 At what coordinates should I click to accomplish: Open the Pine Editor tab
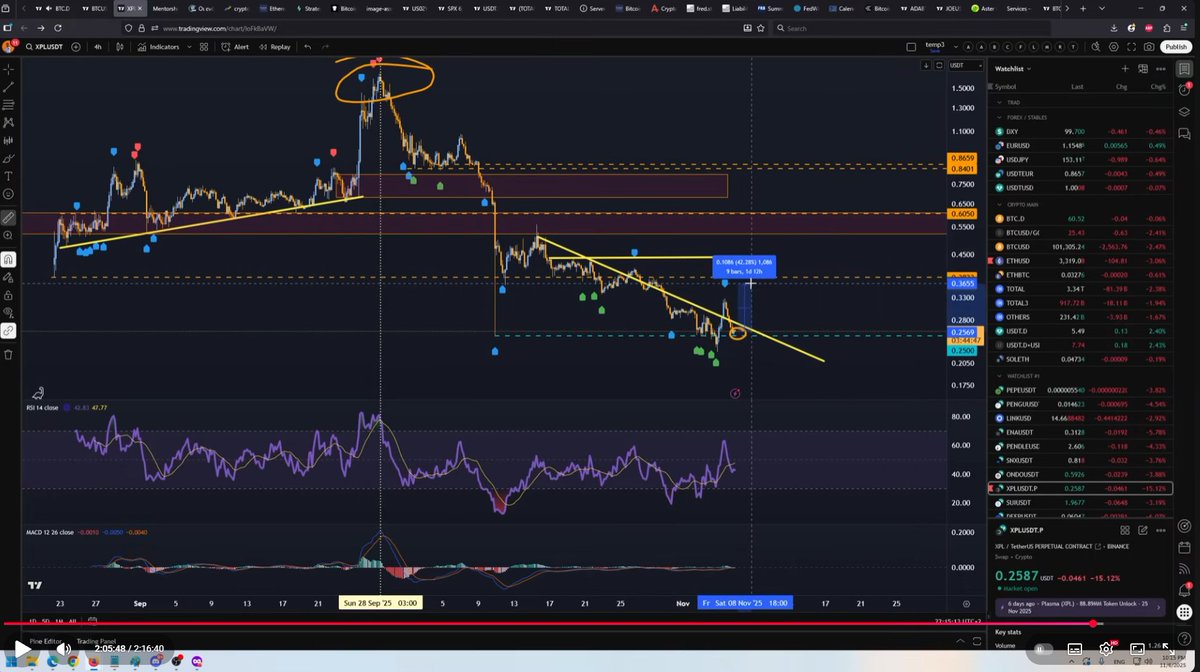44,641
